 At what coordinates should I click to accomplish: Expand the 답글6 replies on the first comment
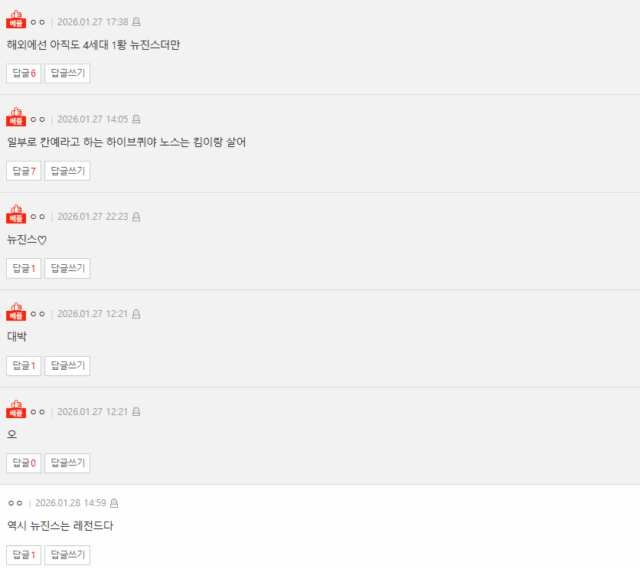pyautogui.click(x=24, y=73)
